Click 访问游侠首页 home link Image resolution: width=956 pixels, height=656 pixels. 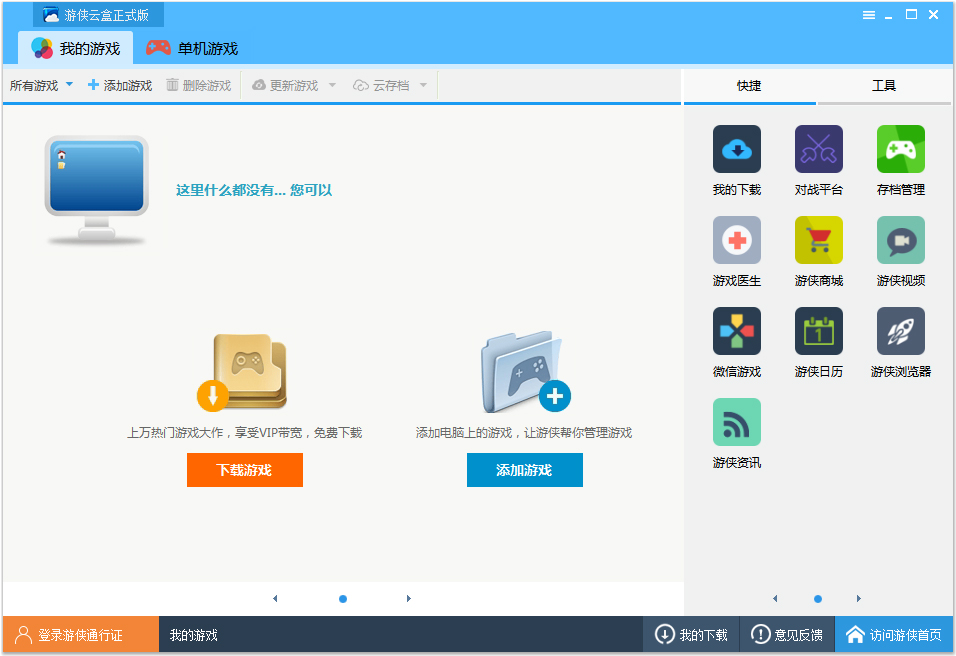[x=894, y=635]
